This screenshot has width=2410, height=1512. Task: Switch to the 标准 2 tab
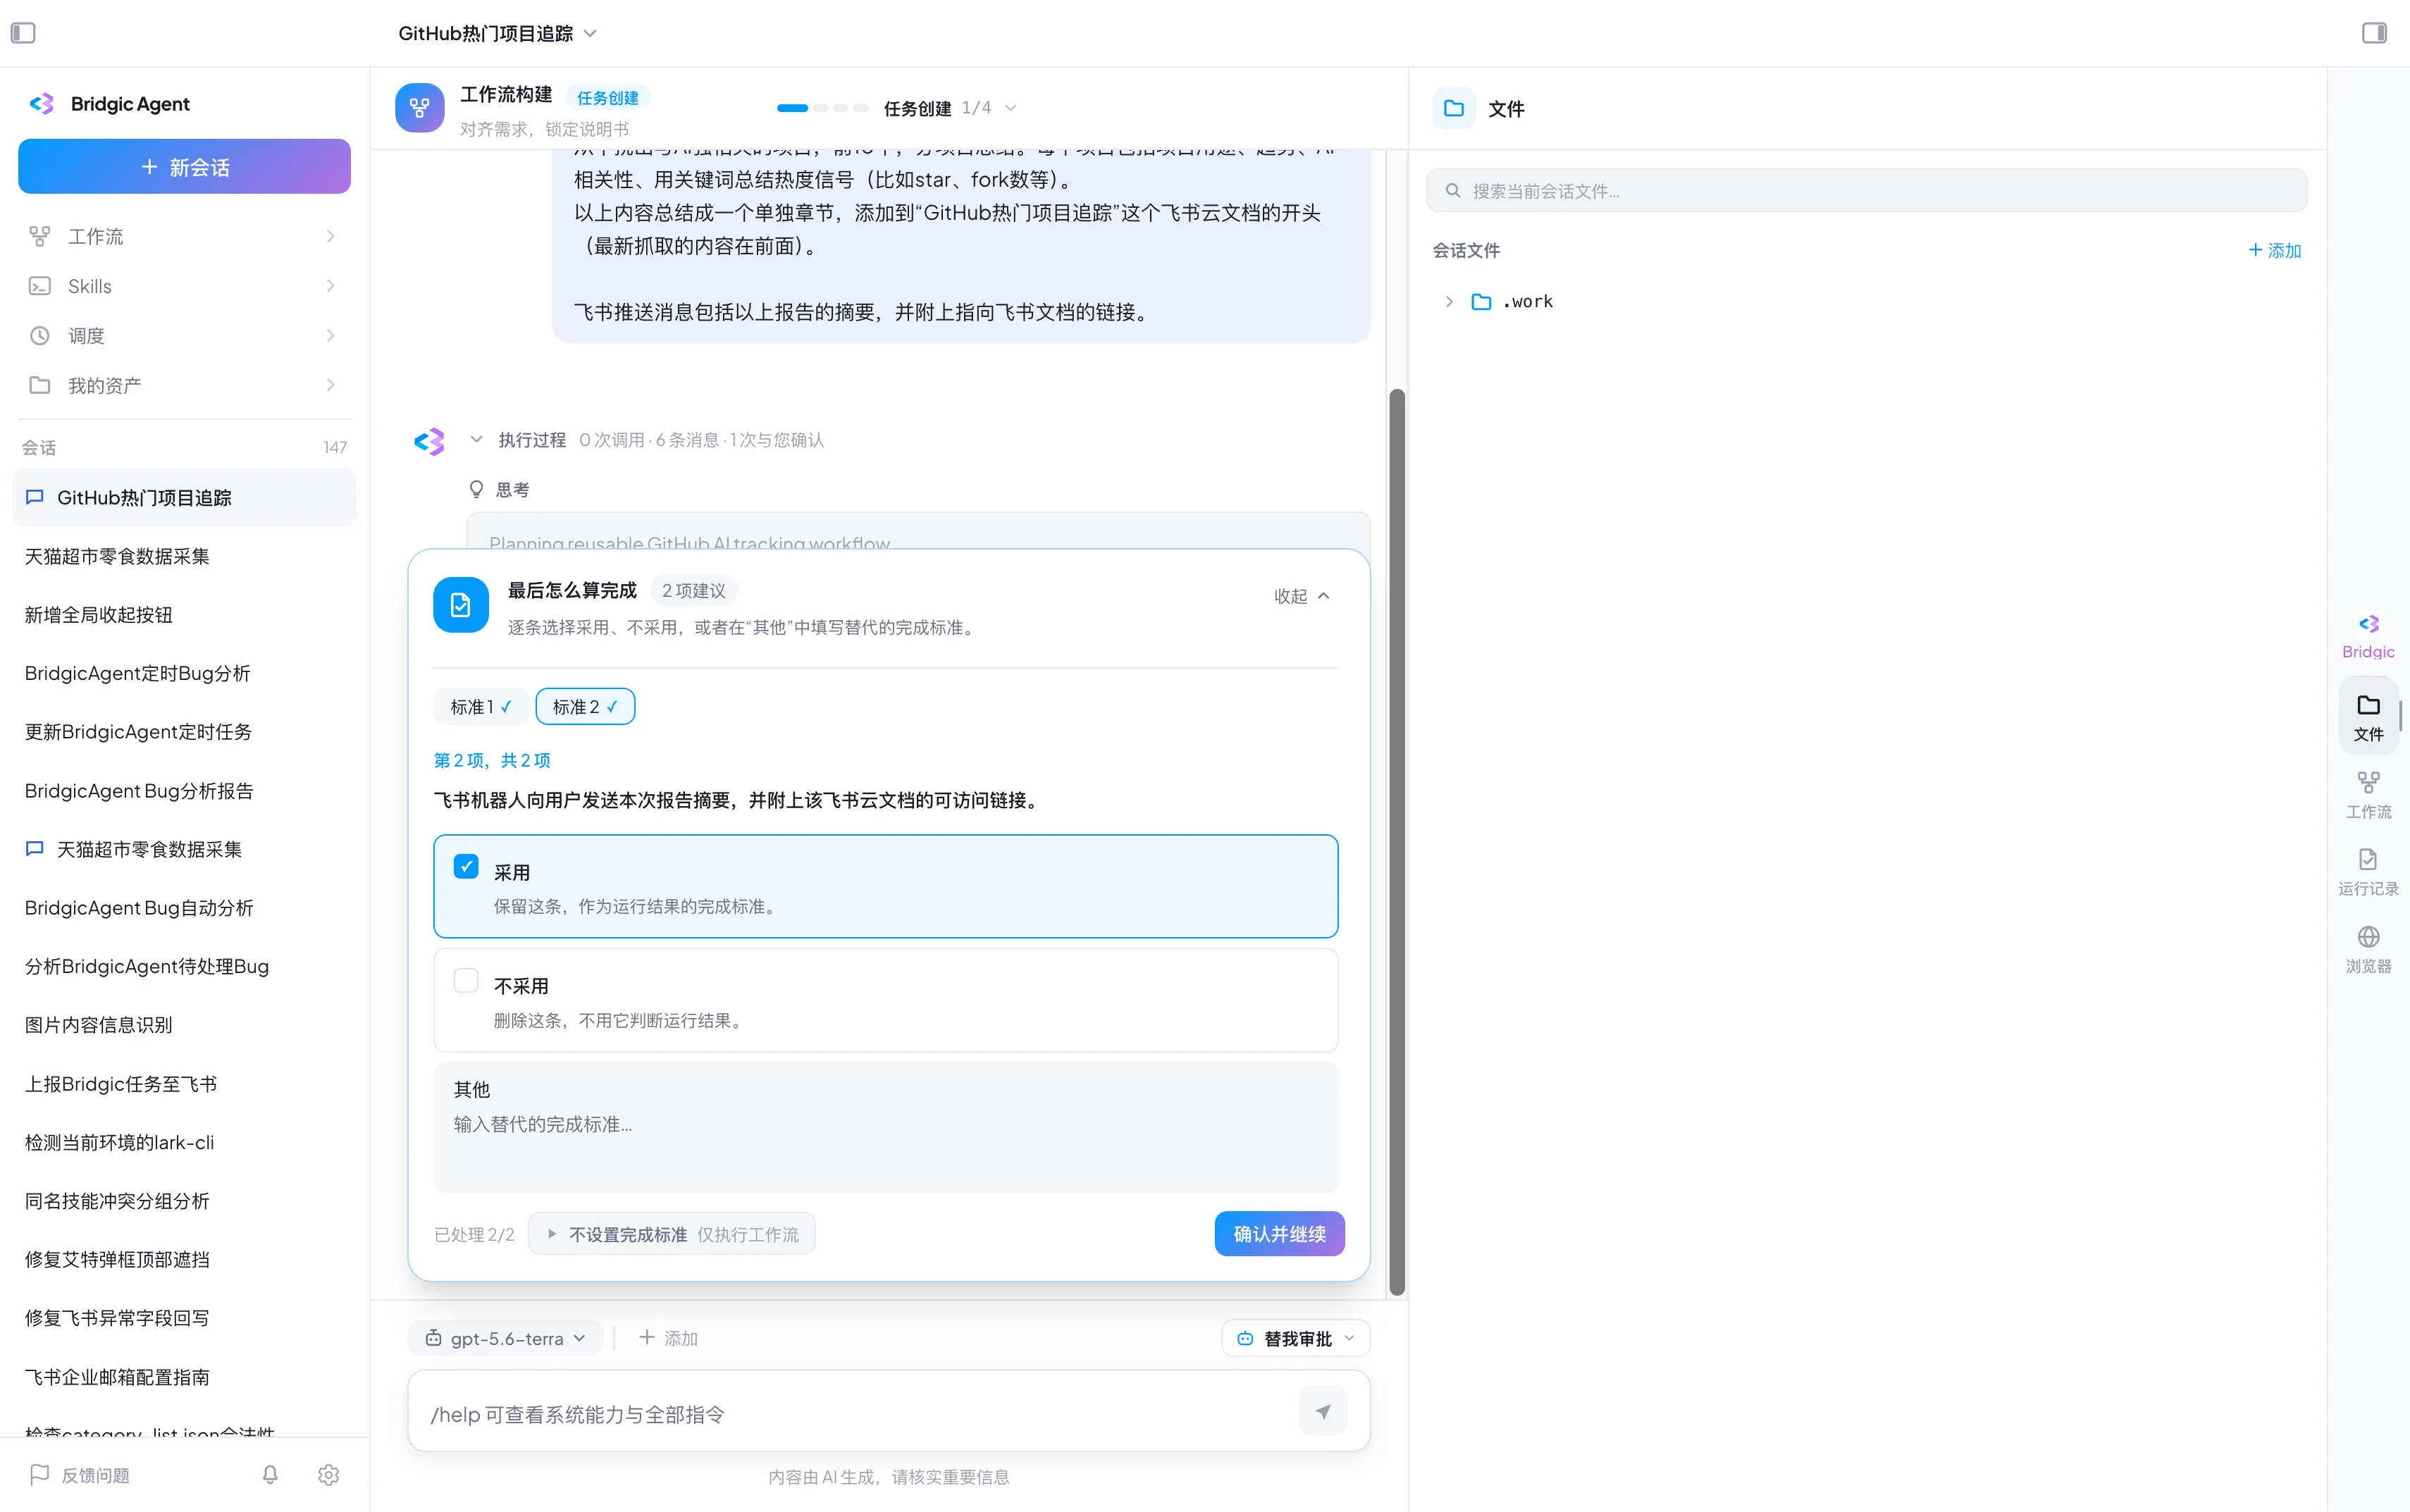pos(585,707)
